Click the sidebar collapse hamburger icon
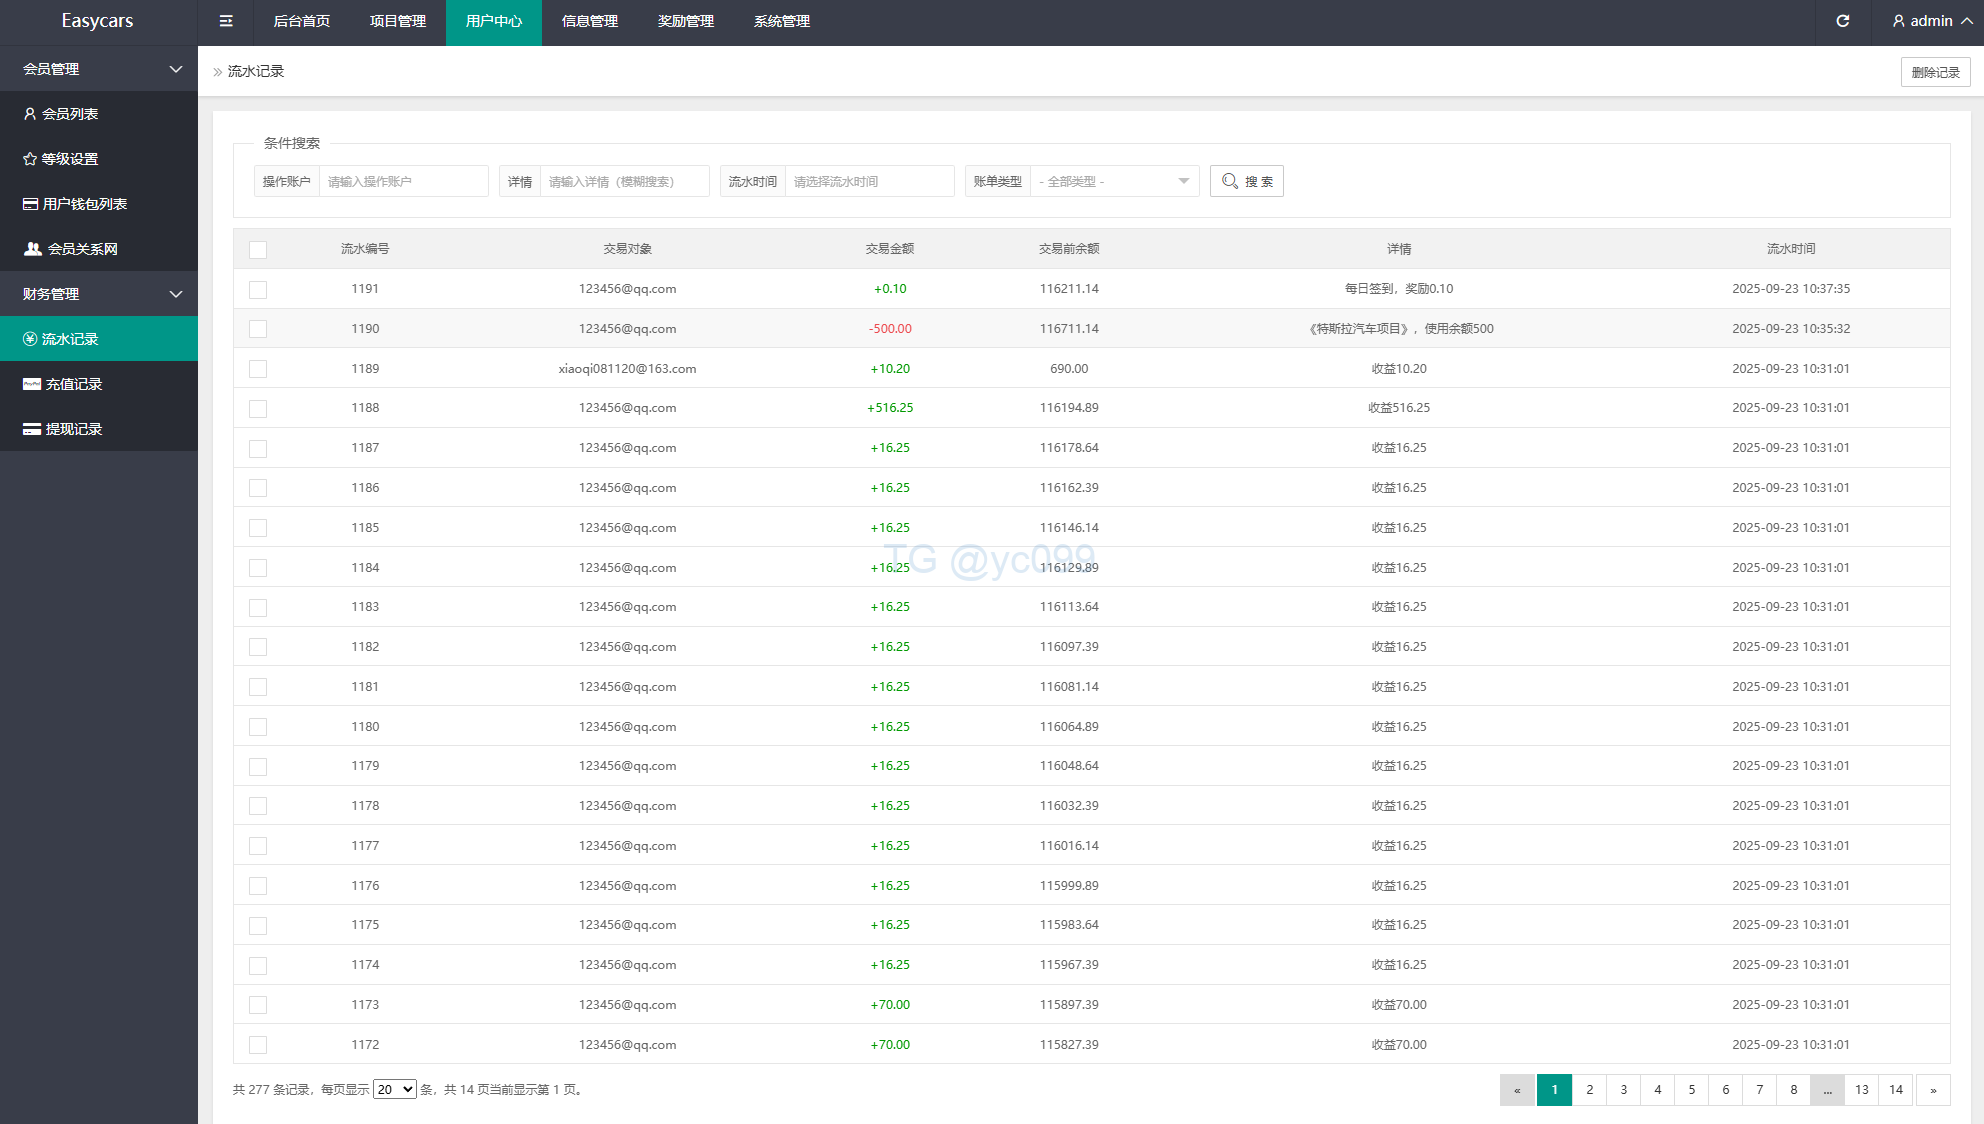1984x1124 pixels. tap(226, 21)
